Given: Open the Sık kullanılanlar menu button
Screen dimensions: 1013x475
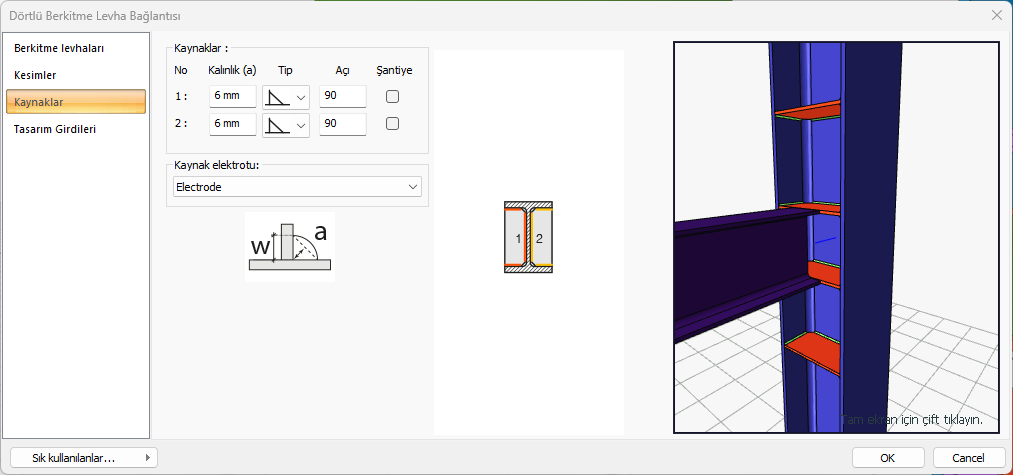Looking at the screenshot, I should pos(84,457).
